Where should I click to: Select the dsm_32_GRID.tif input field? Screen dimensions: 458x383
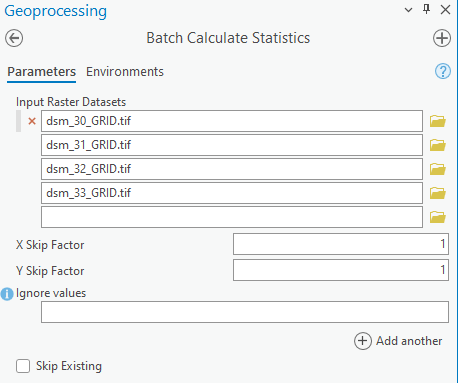232,169
